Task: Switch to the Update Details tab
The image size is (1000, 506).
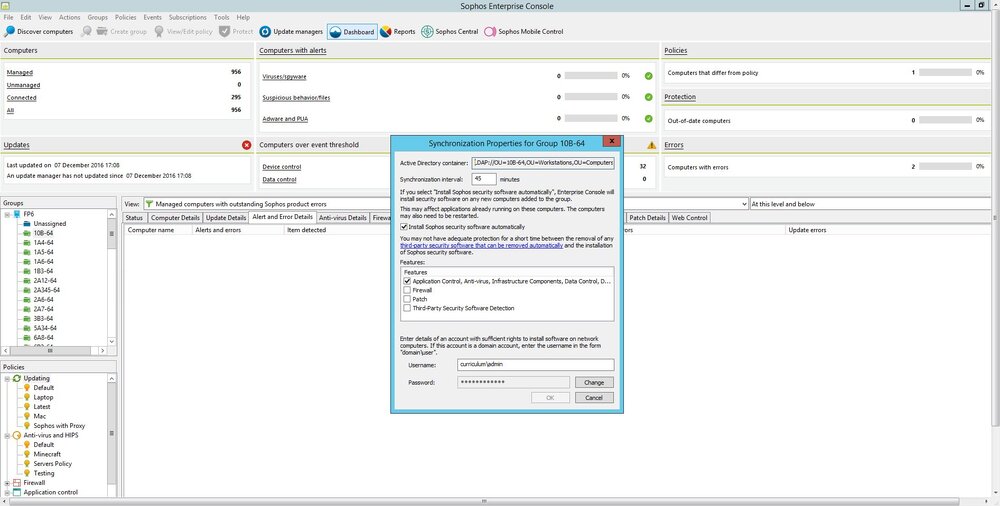Action: 226,218
